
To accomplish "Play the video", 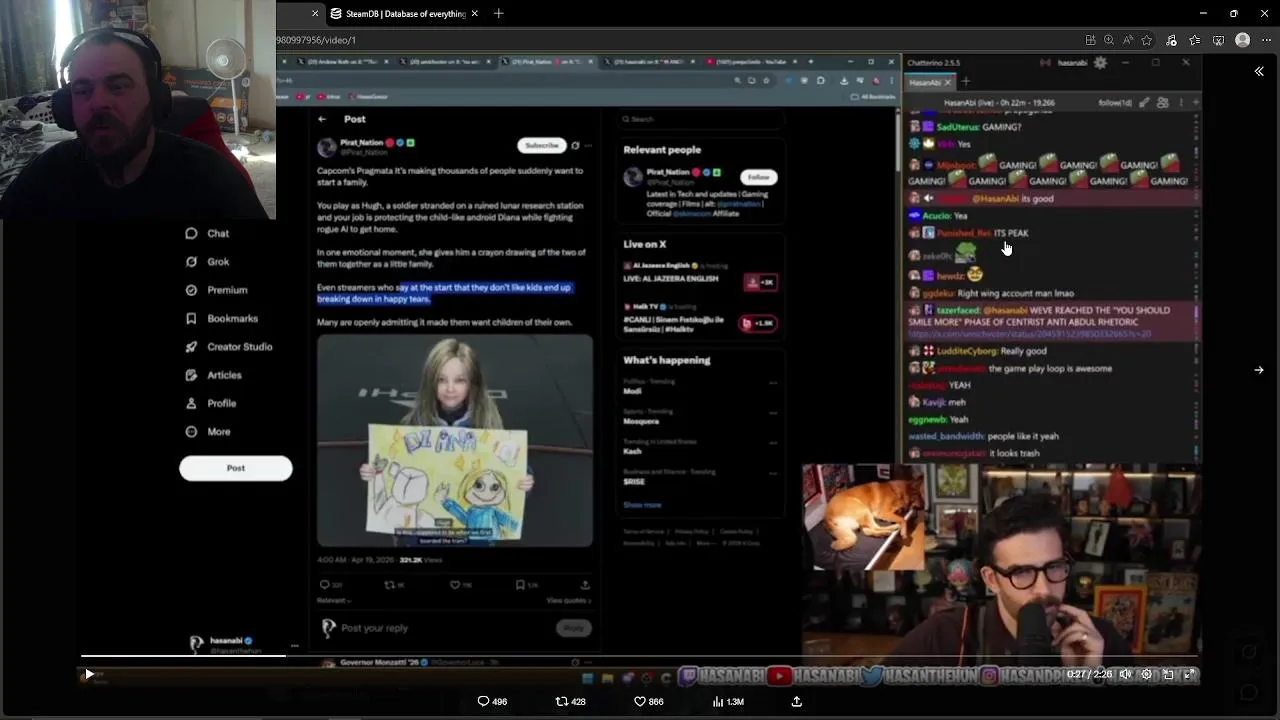I will tap(89, 674).
